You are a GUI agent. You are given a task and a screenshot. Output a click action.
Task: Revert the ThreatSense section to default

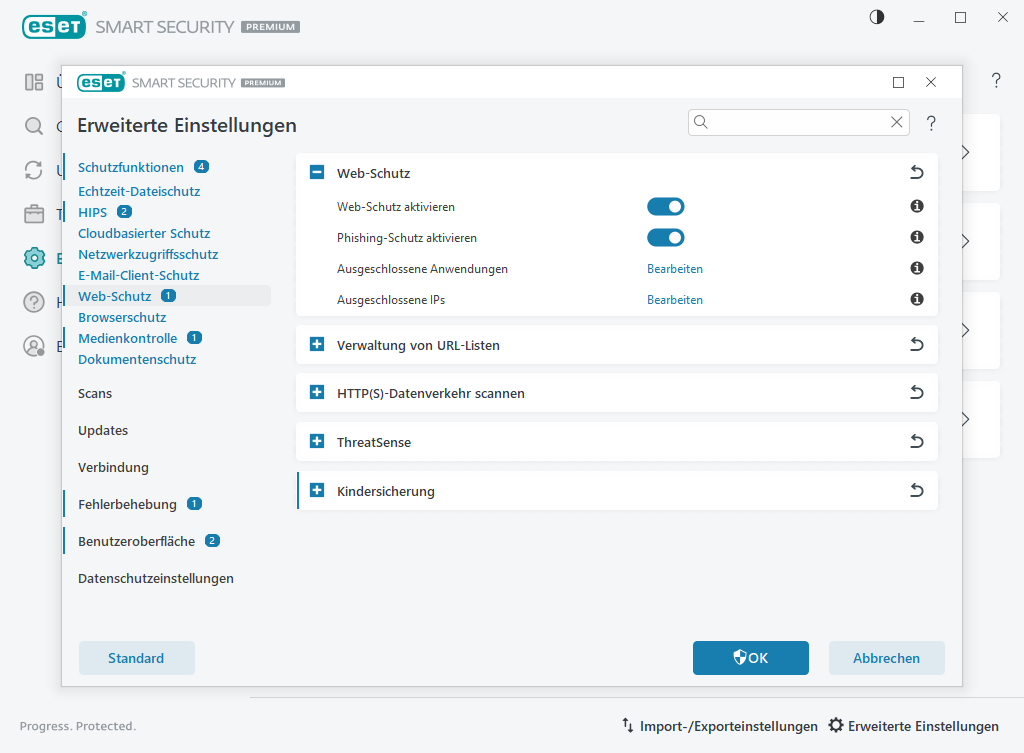click(x=916, y=442)
